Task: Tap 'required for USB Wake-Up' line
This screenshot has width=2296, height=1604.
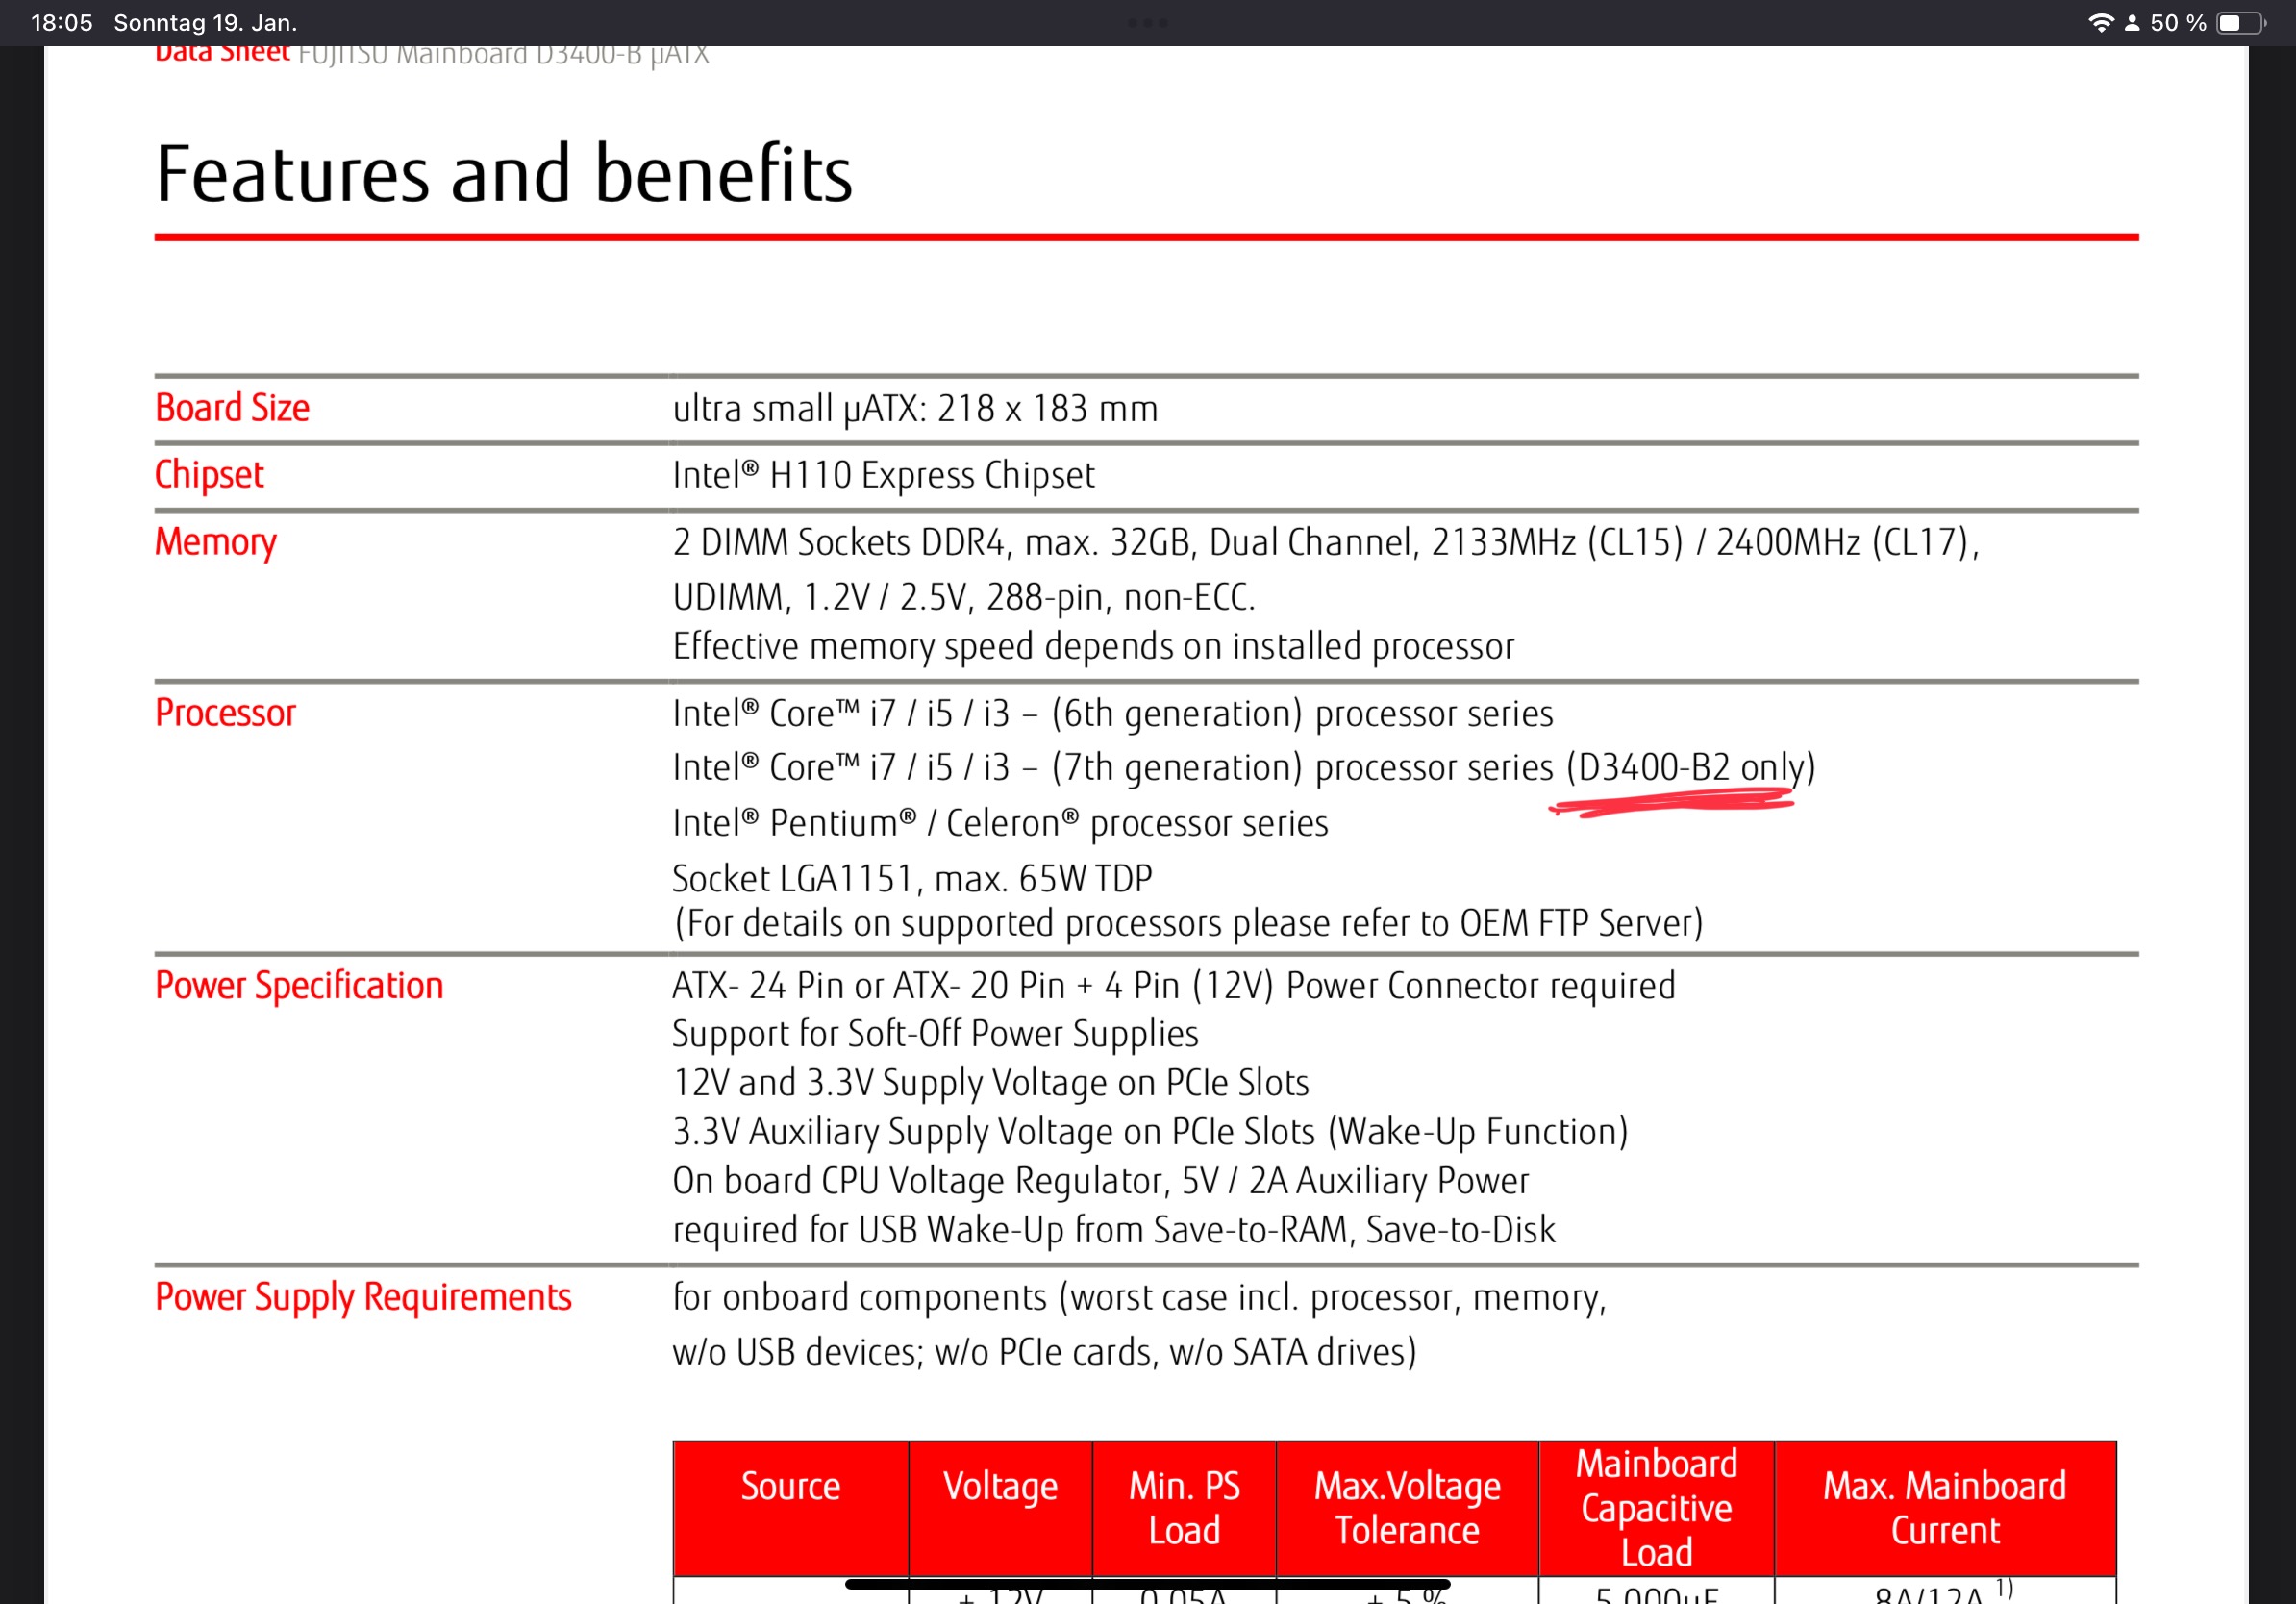Action: pos(1113,1230)
